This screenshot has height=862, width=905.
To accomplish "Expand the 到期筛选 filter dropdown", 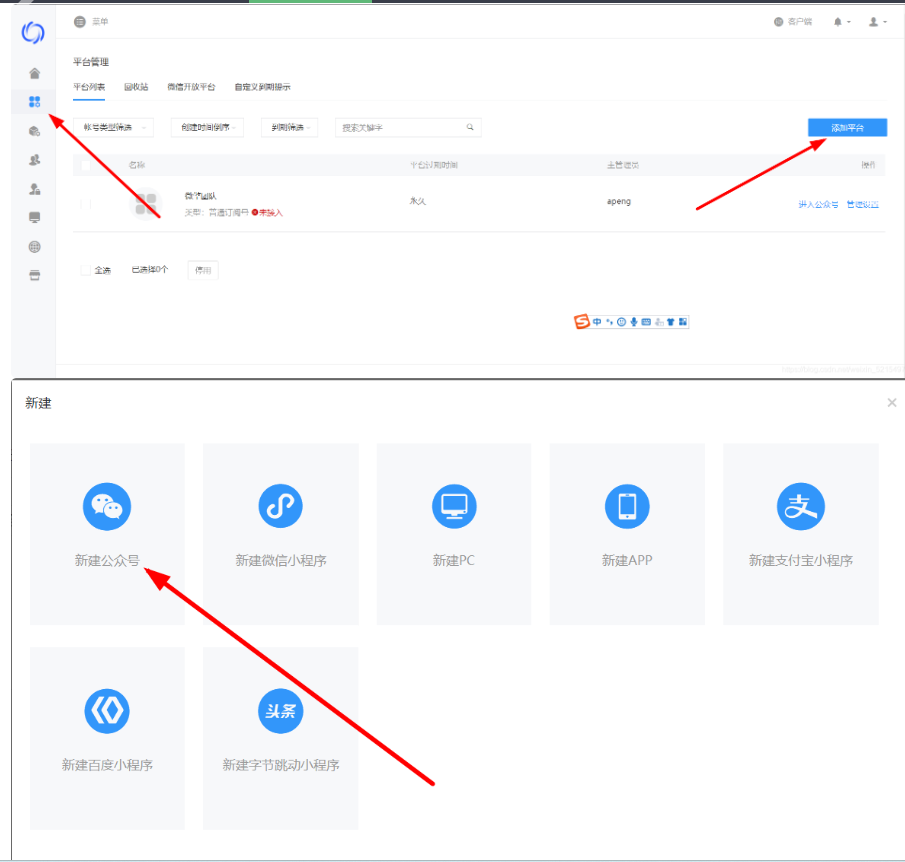I will (289, 128).
